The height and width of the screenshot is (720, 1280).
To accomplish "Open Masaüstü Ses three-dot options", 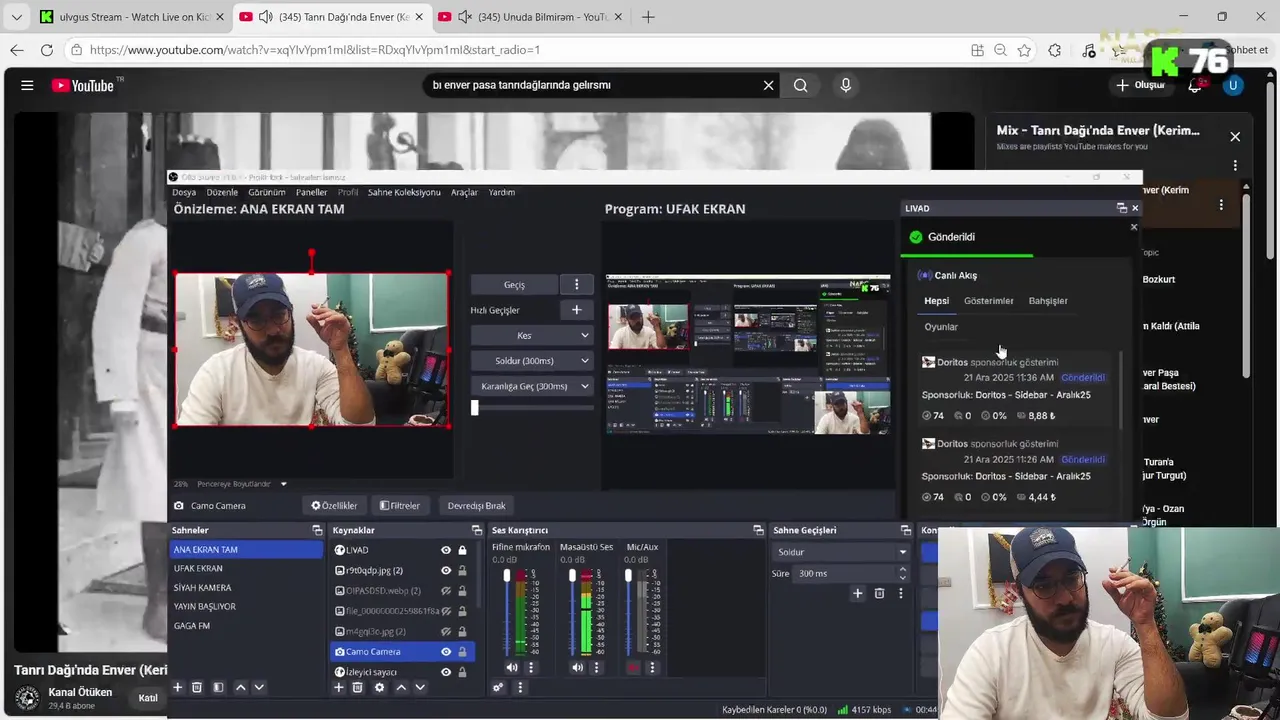I will point(596,667).
